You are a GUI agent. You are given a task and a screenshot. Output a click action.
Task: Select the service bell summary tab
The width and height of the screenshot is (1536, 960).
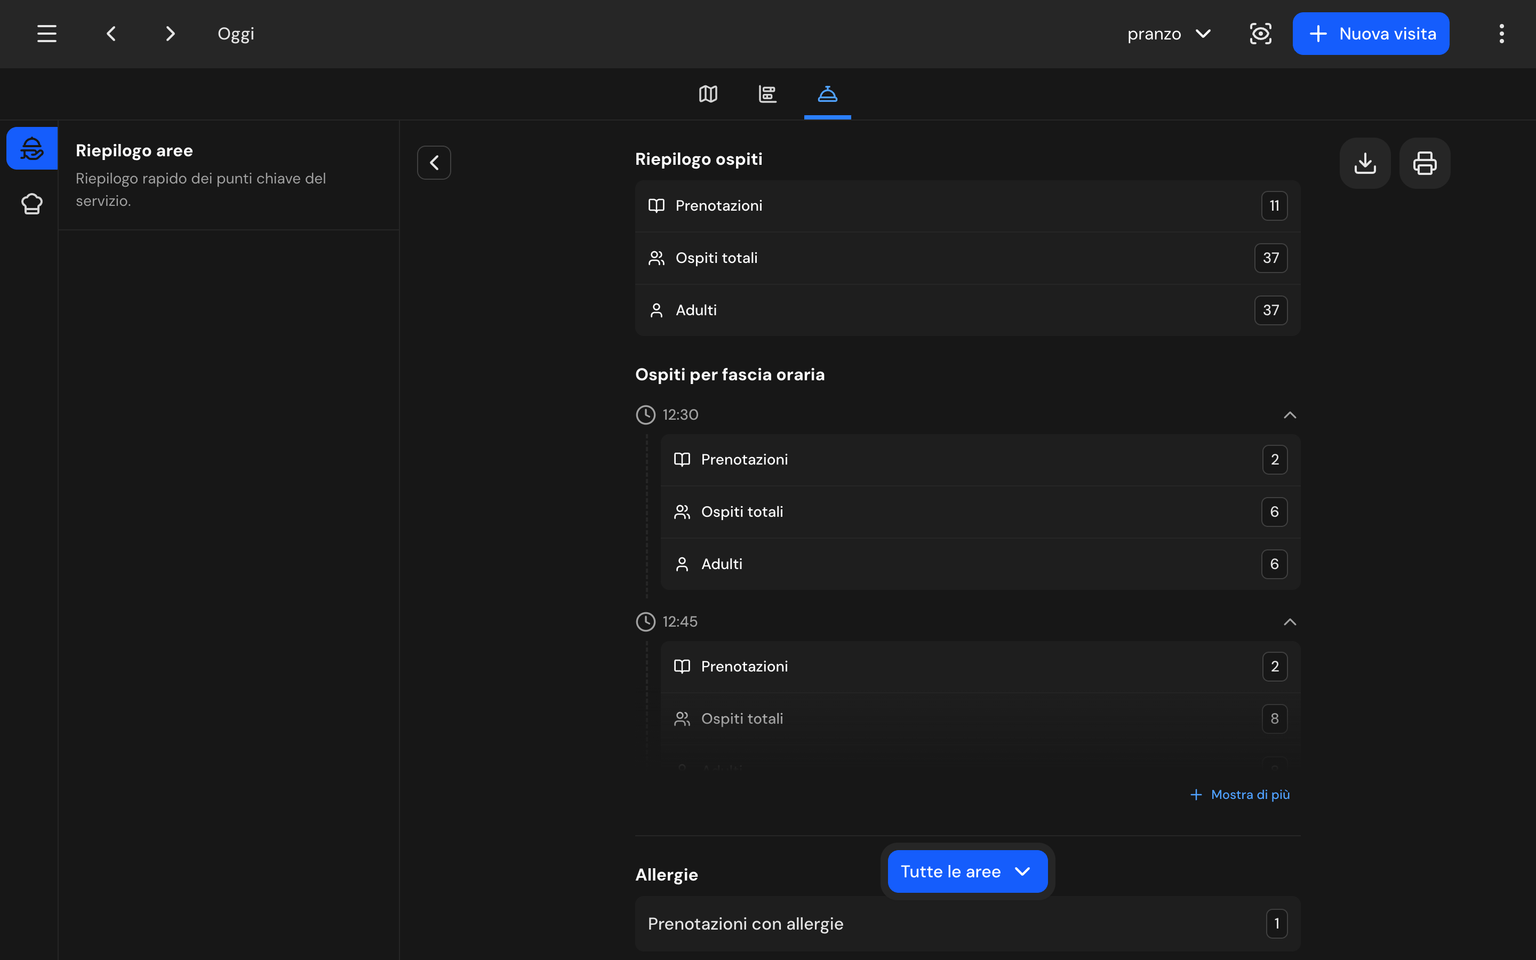[827, 94]
